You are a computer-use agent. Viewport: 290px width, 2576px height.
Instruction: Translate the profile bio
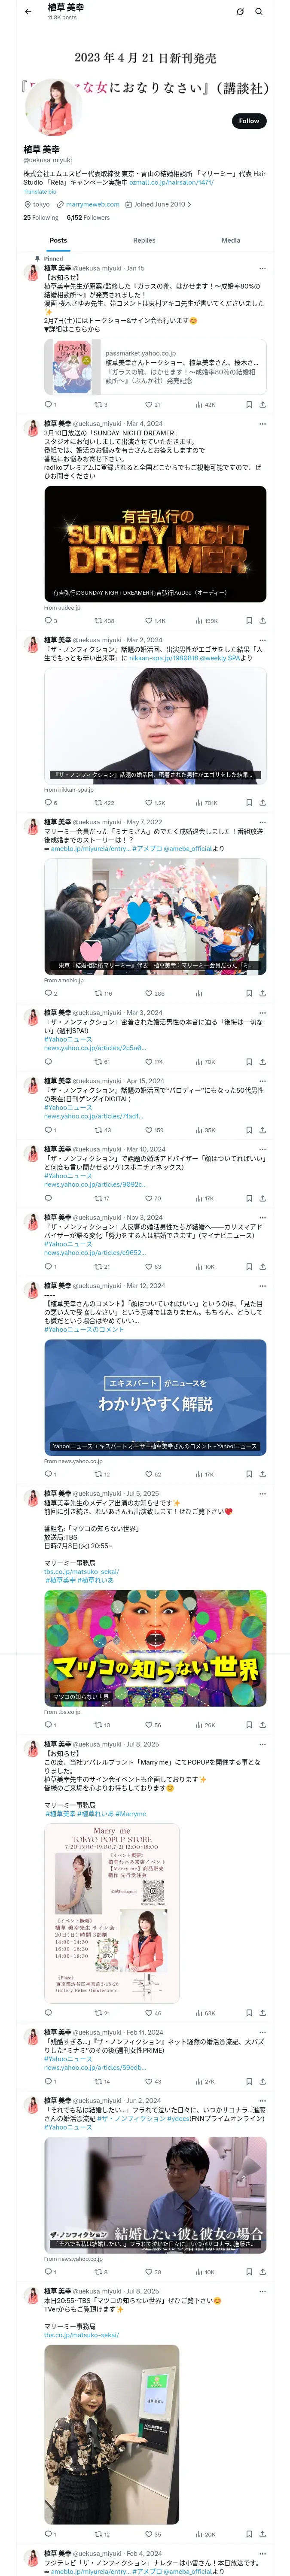click(40, 192)
